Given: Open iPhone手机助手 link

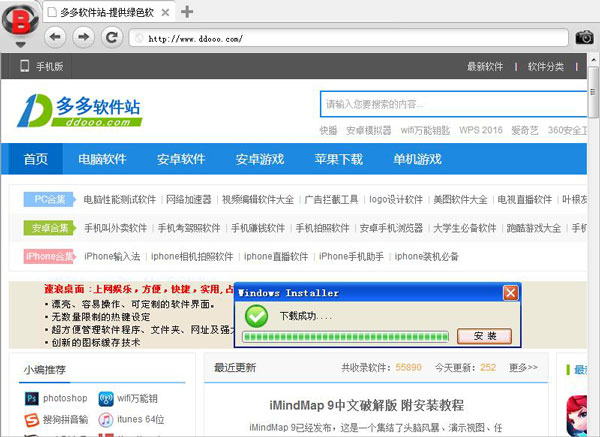Looking at the screenshot, I should click(351, 256).
